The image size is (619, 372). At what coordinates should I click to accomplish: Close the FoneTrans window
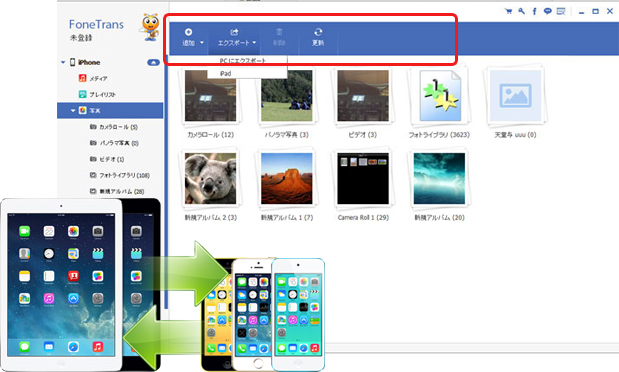tap(610, 11)
